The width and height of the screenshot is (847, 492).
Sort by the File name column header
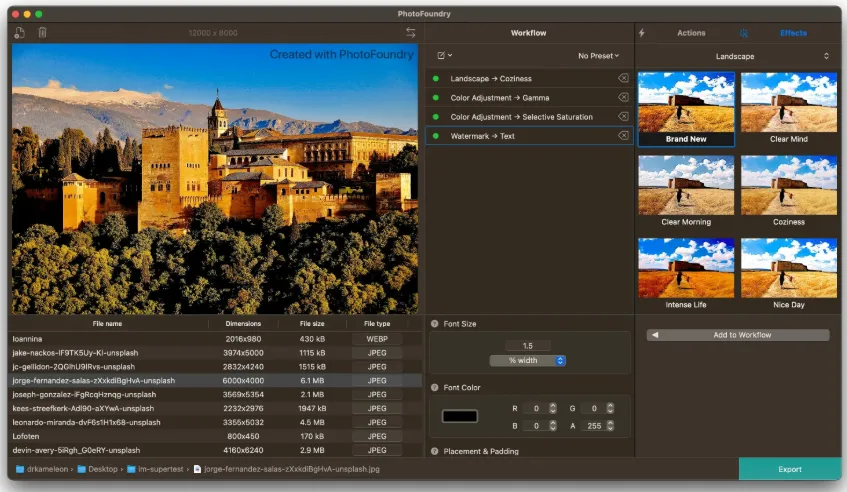click(x=107, y=324)
